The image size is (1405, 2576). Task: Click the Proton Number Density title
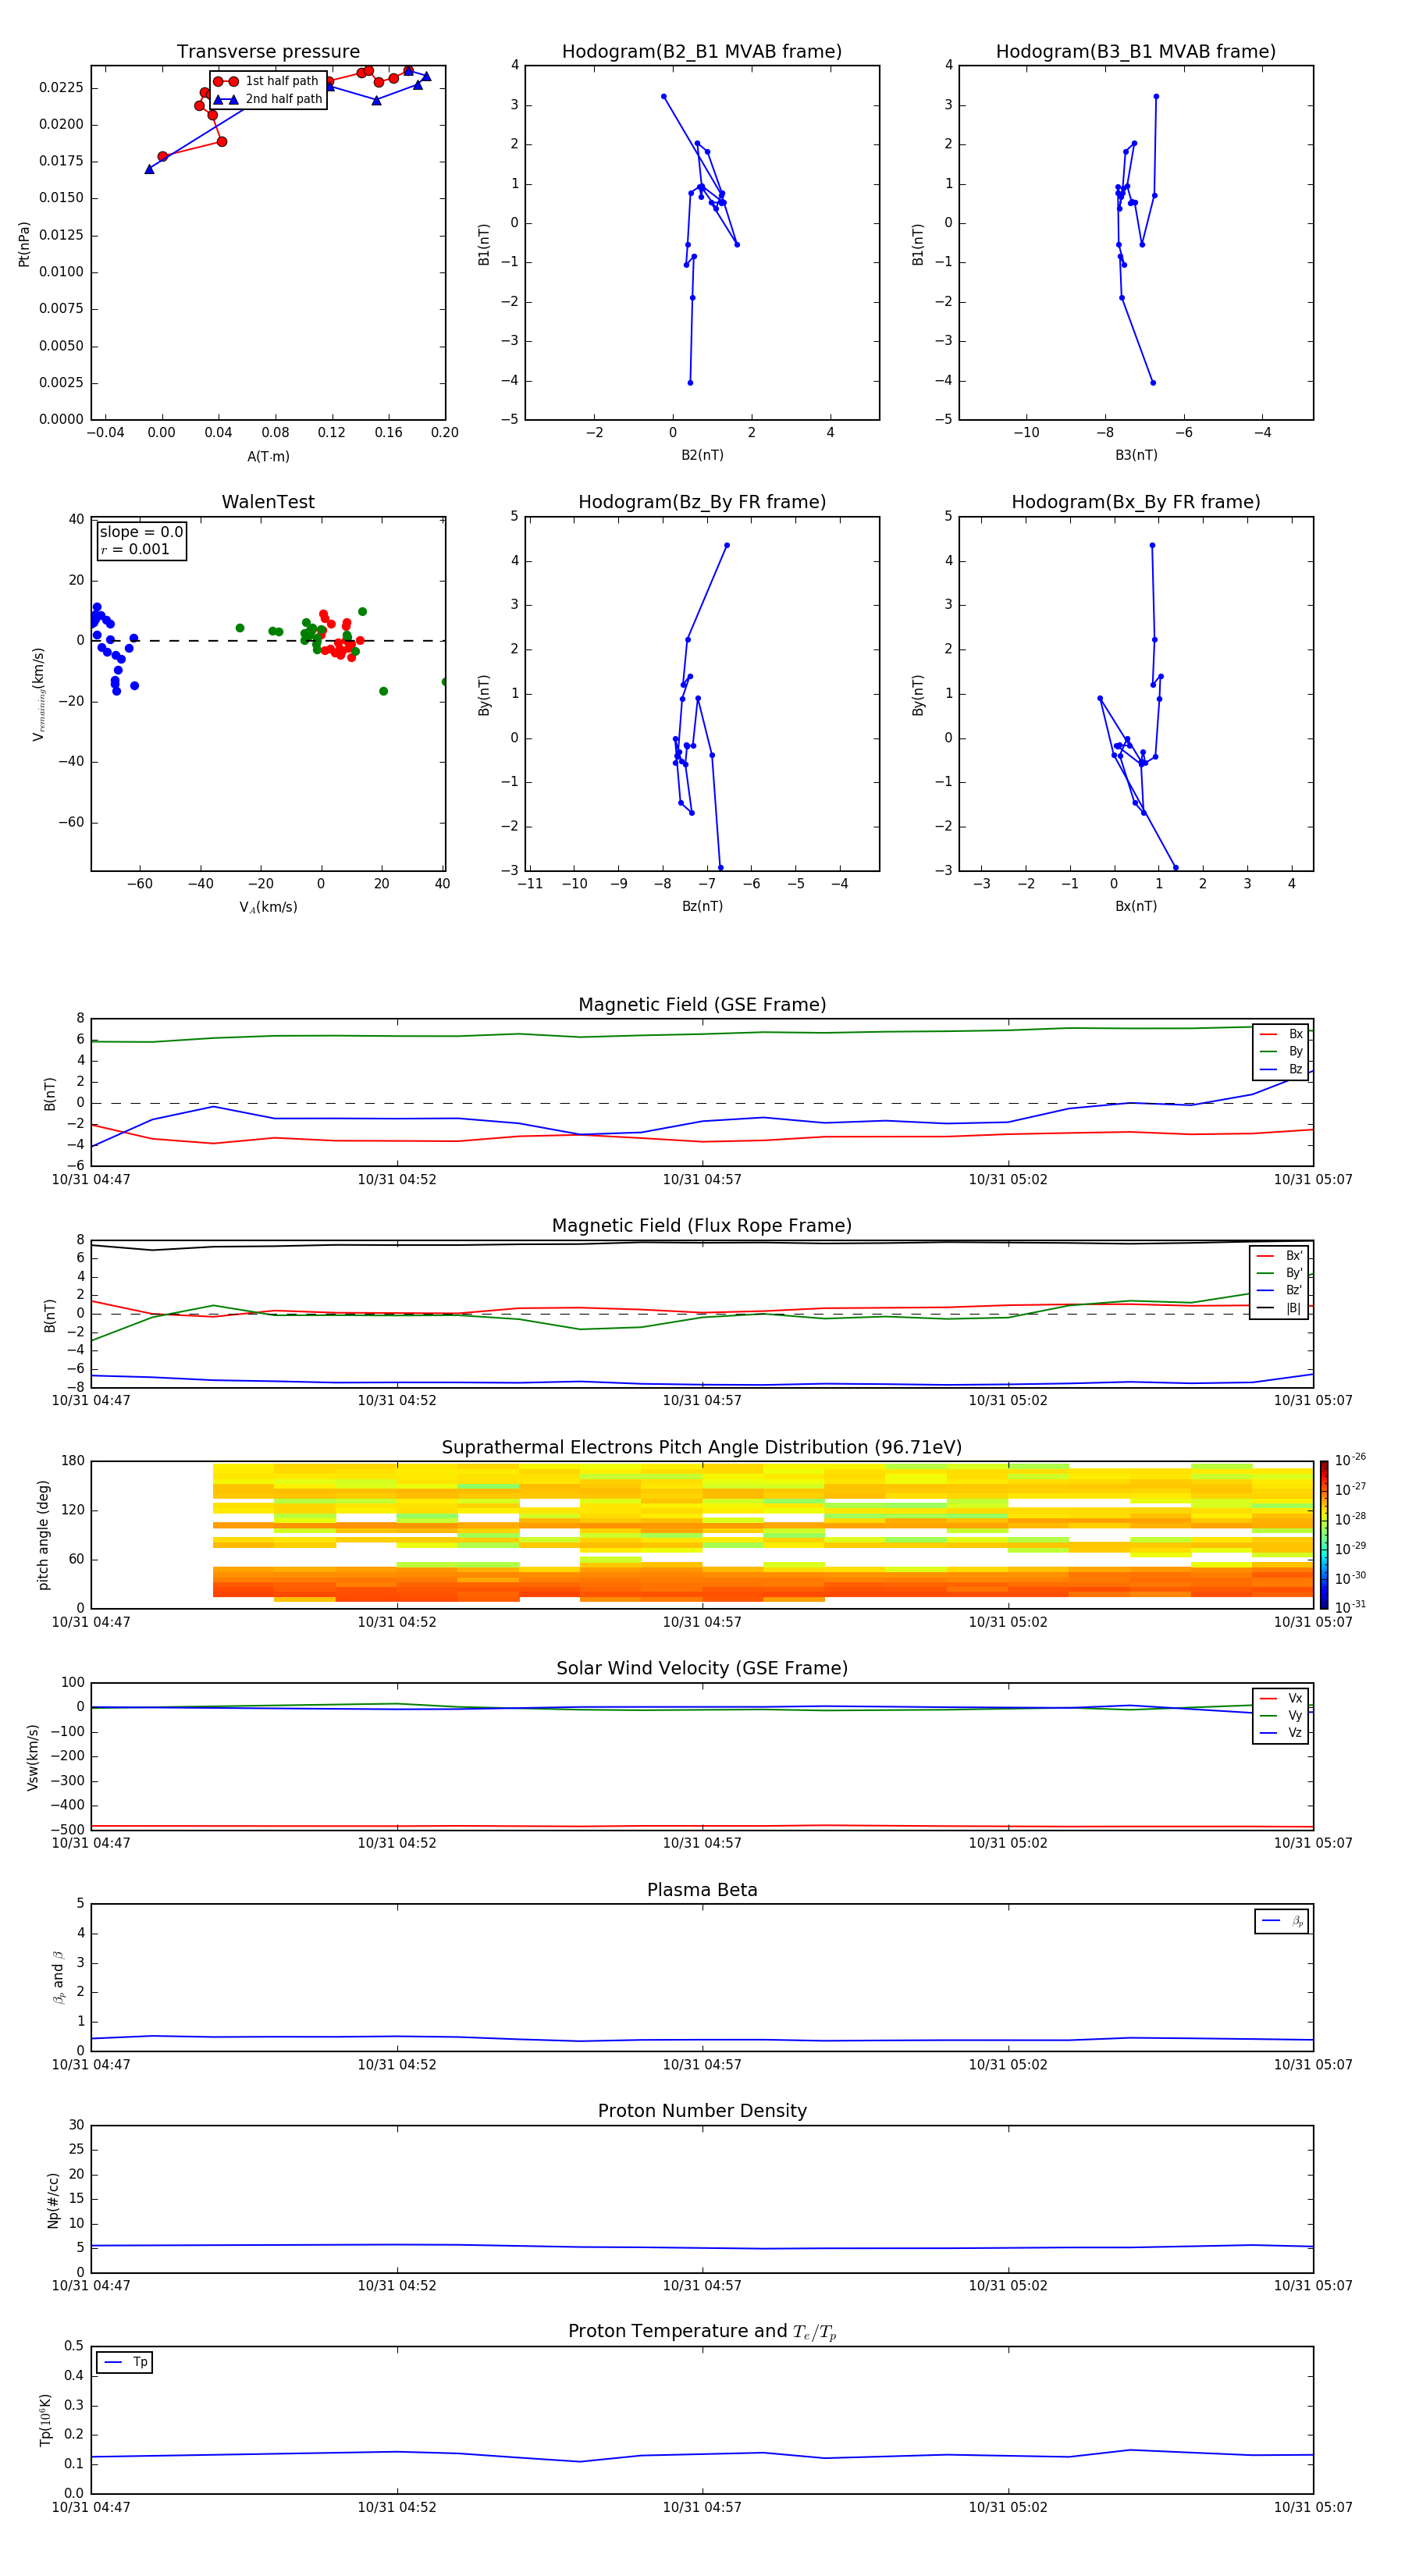702,2110
